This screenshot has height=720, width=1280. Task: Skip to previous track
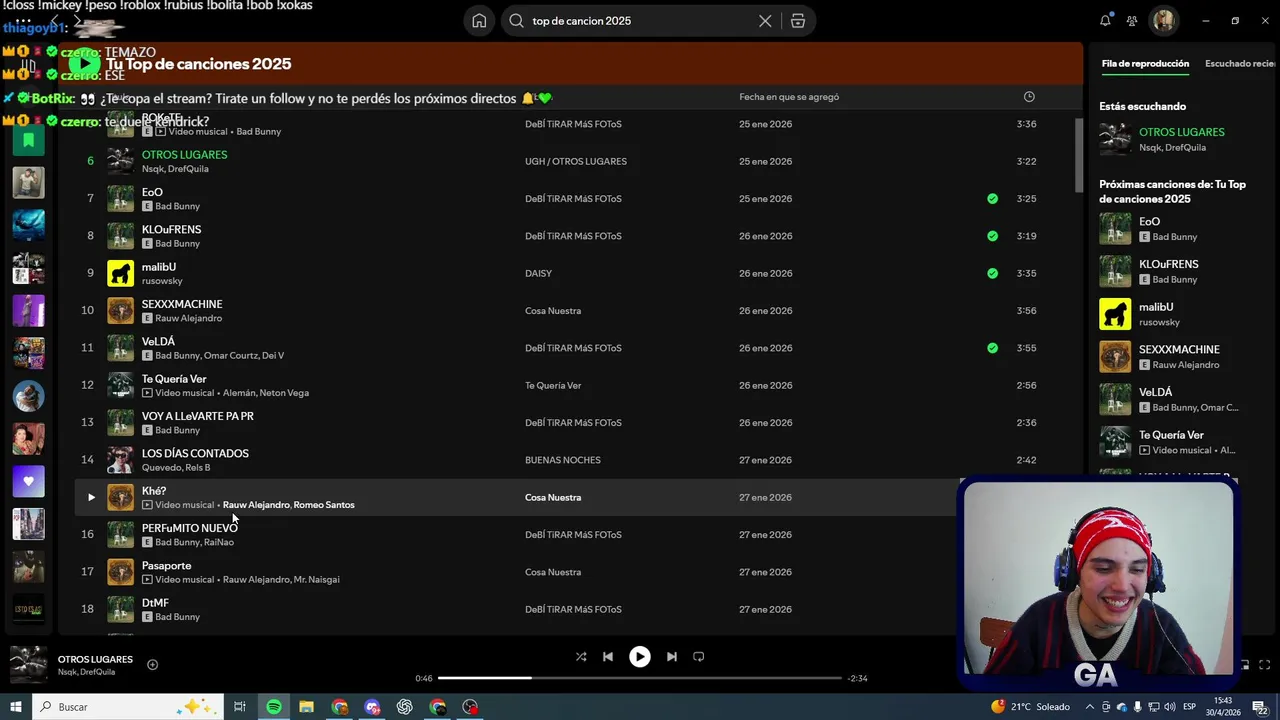coord(608,657)
